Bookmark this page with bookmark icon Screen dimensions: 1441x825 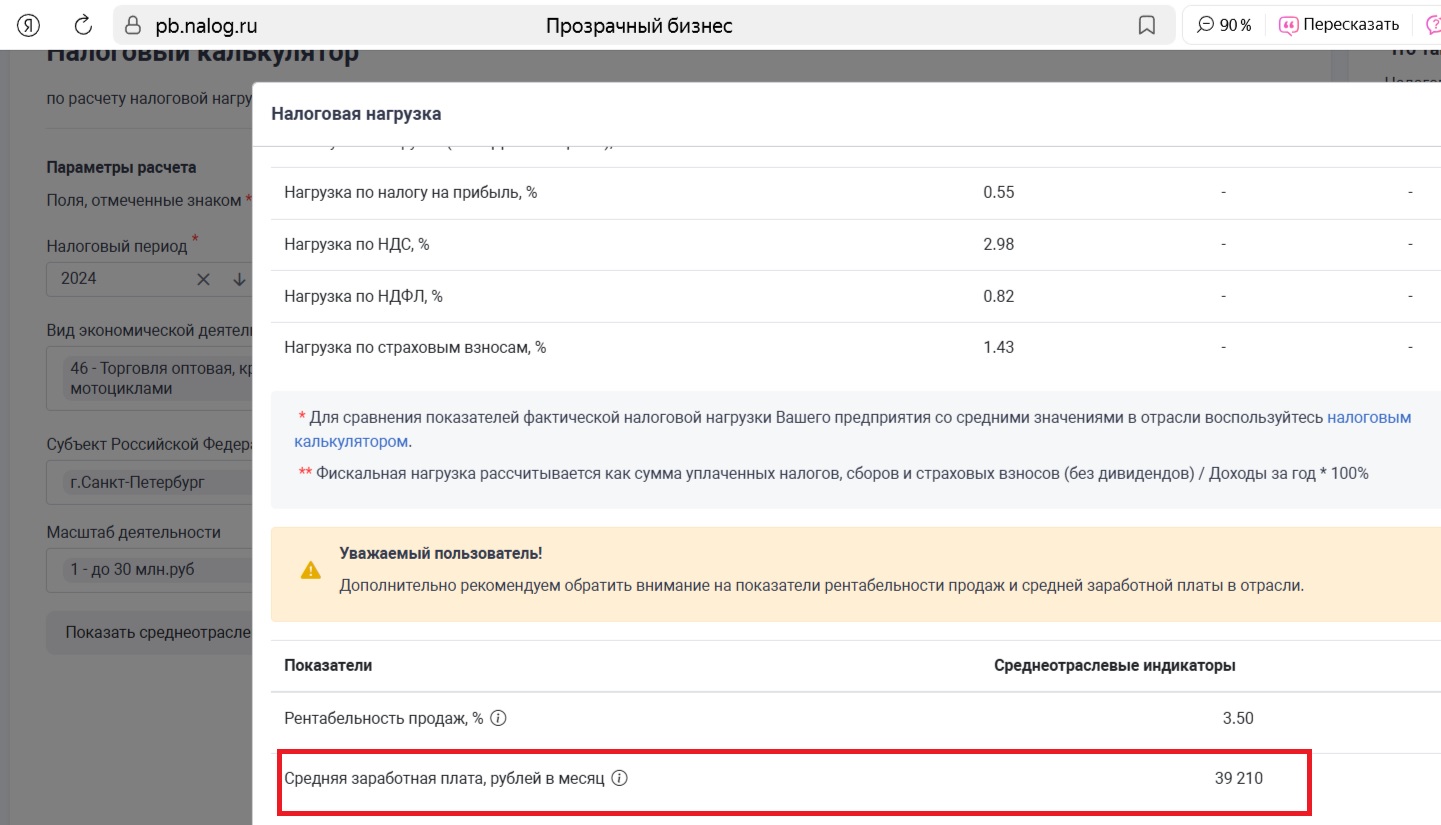(1147, 25)
